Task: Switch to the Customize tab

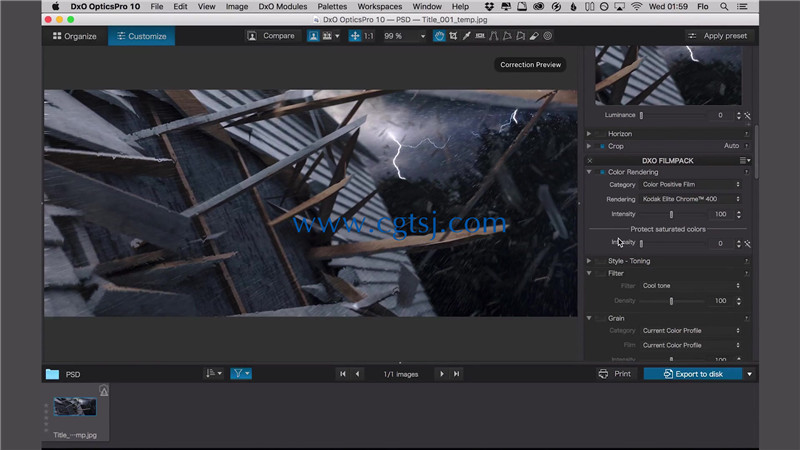Action: [x=141, y=36]
